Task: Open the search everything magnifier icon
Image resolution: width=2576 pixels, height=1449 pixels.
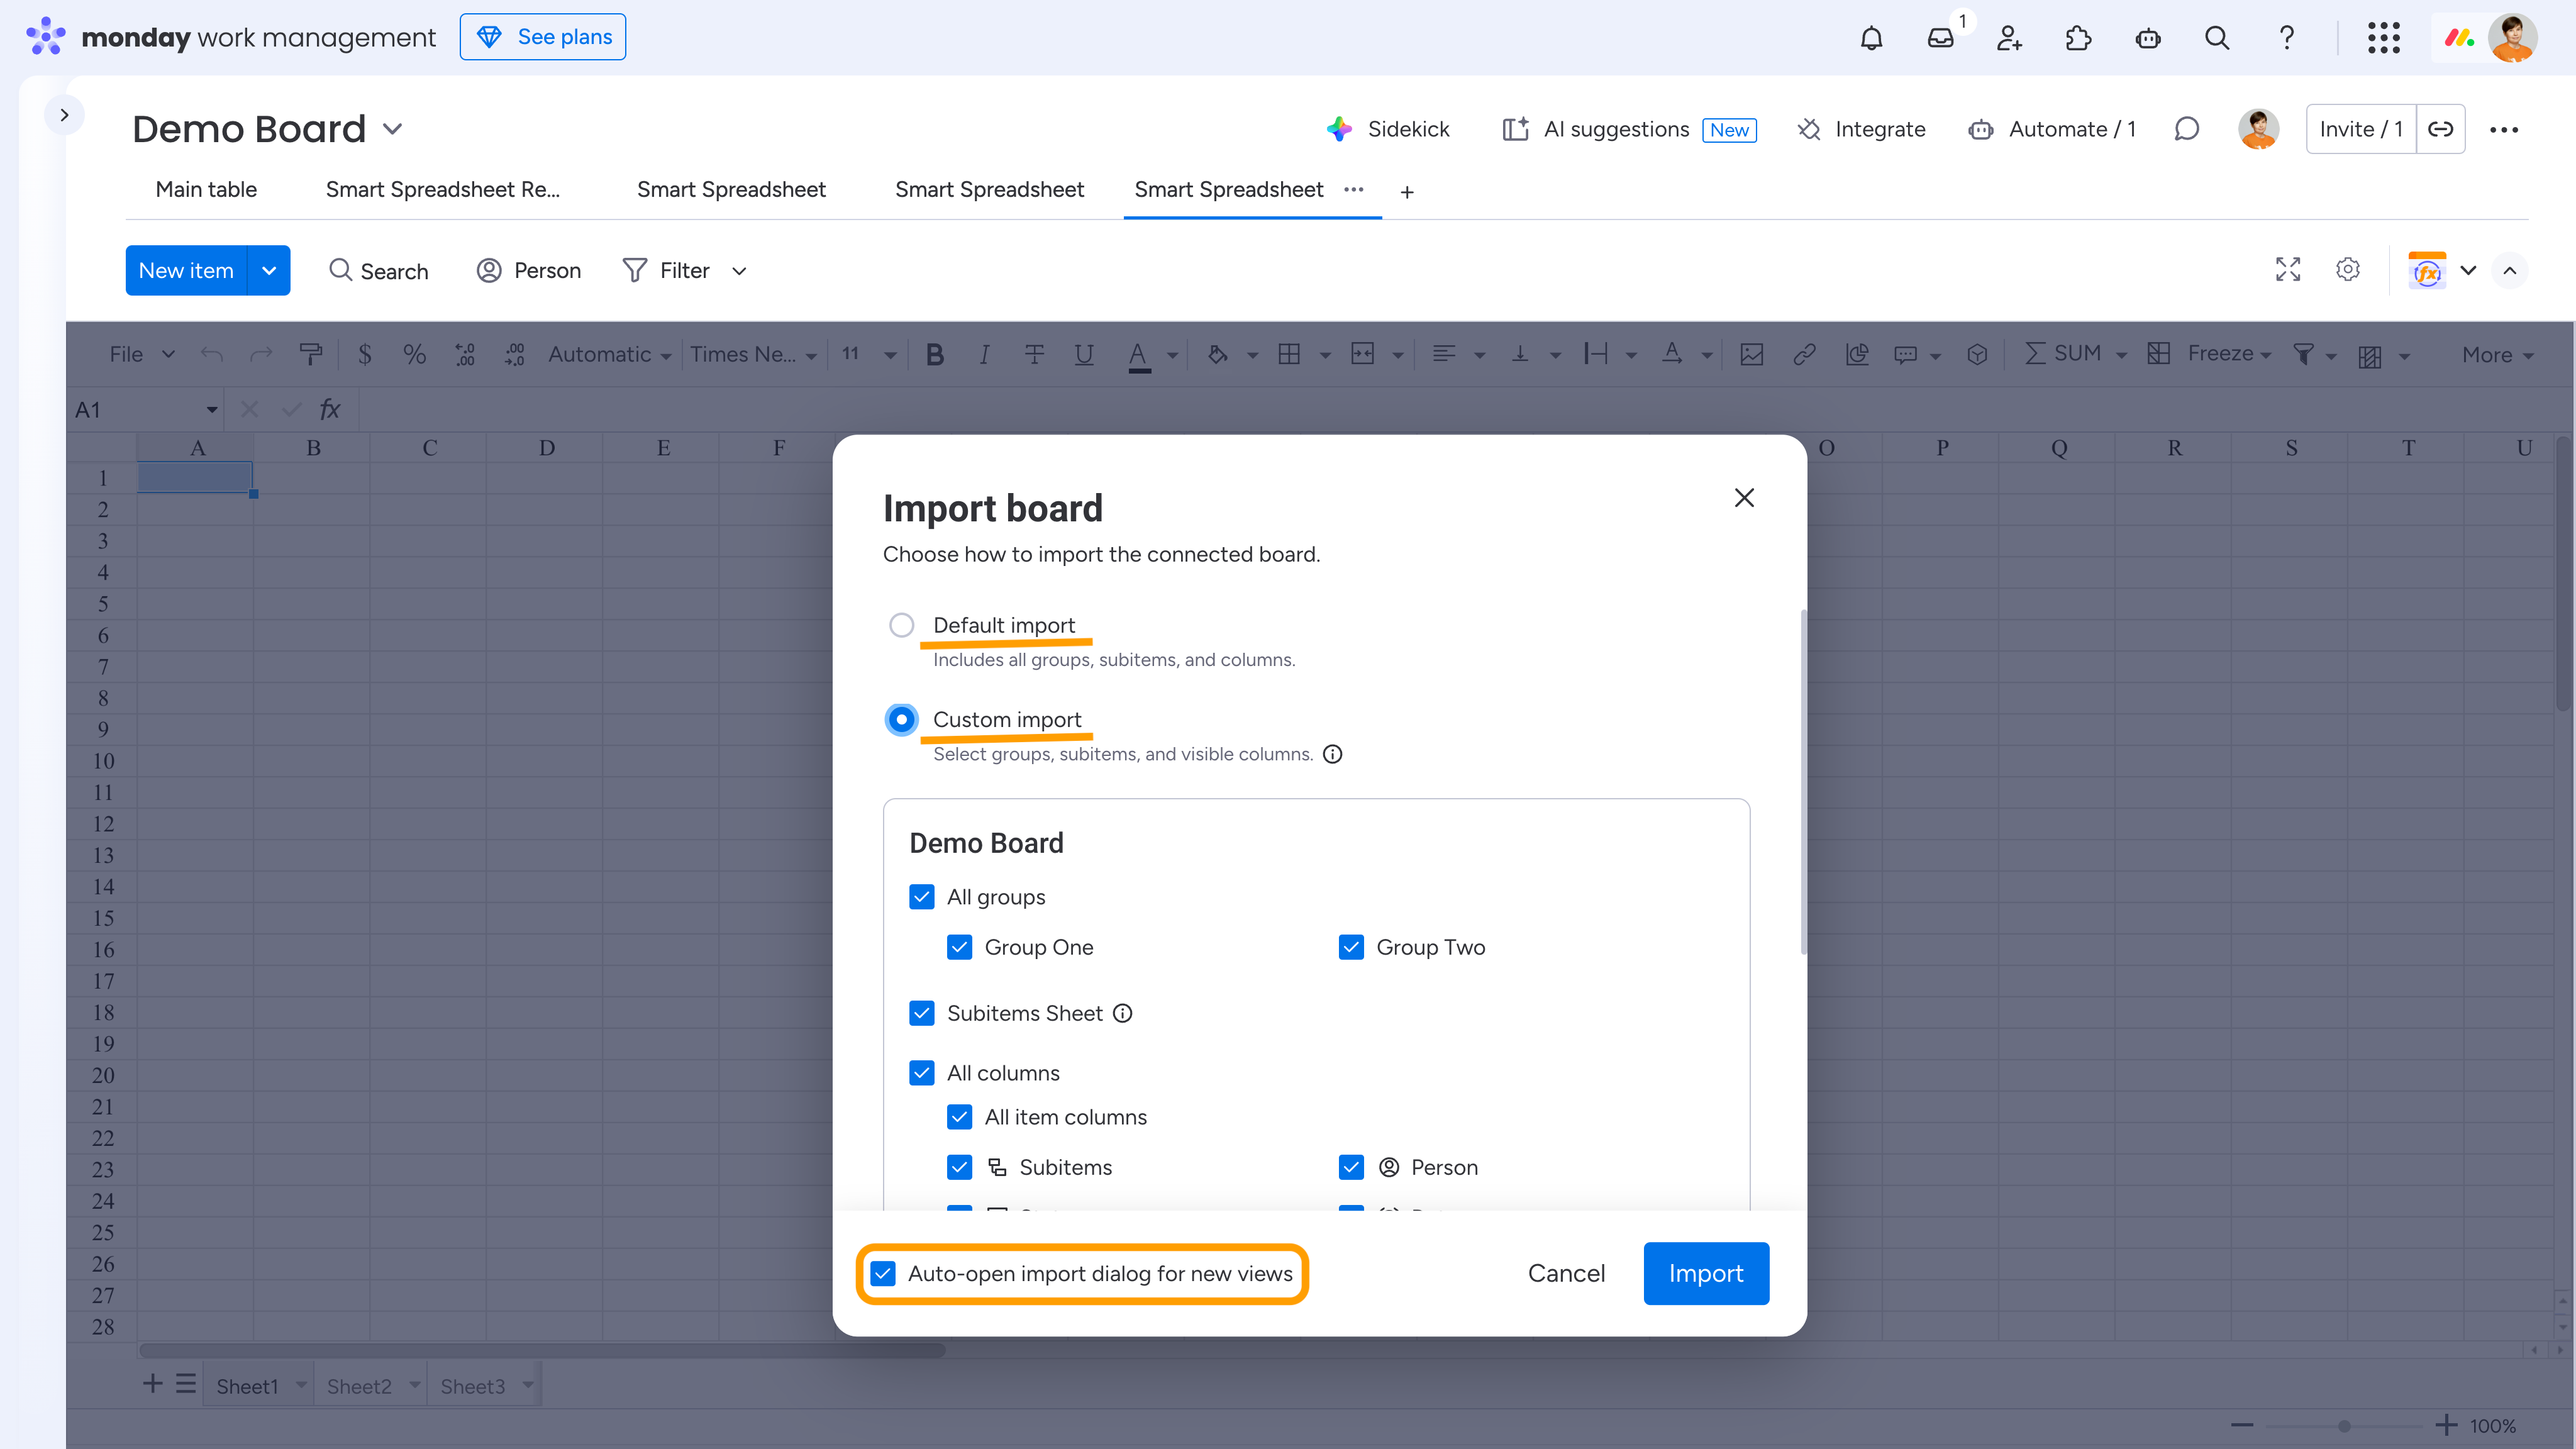Action: 2217,38
